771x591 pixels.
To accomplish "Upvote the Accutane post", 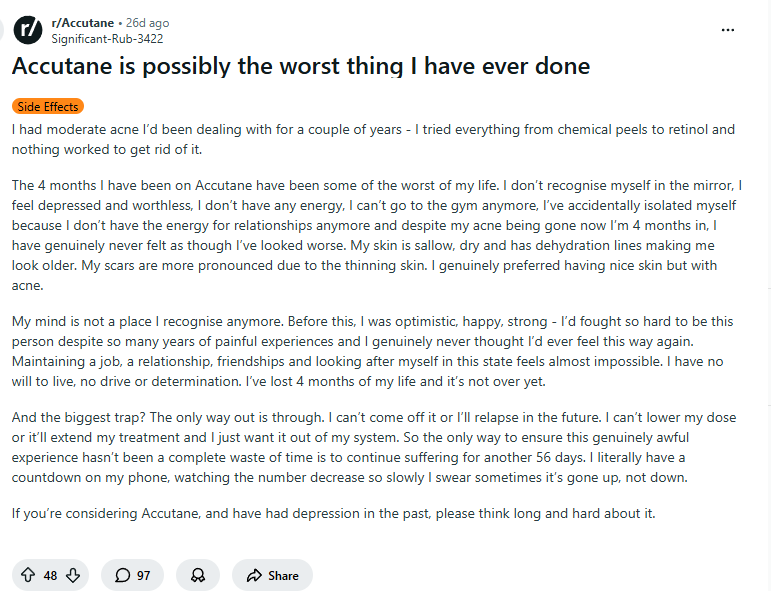I will coord(27,575).
